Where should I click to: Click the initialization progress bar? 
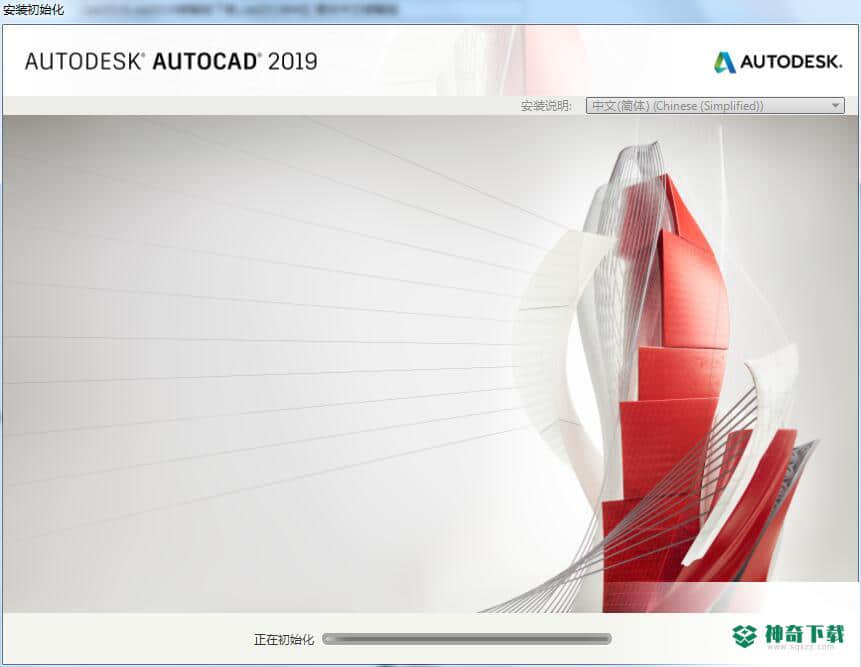[467, 638]
